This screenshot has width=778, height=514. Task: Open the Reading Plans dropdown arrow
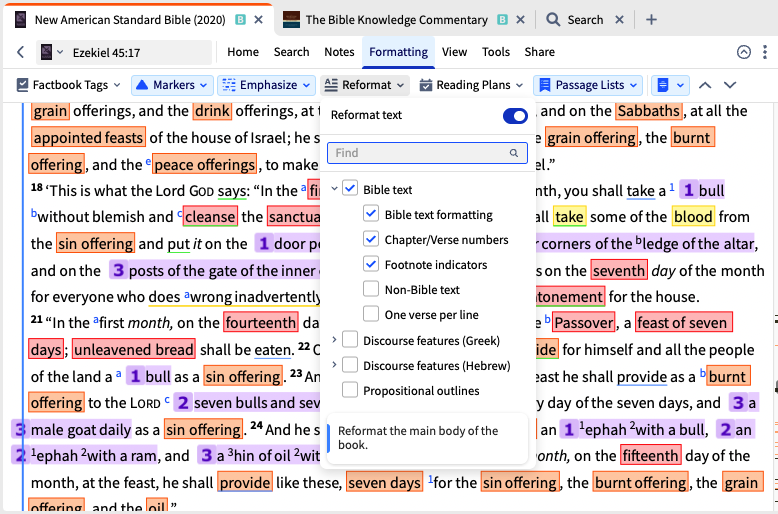click(x=519, y=85)
